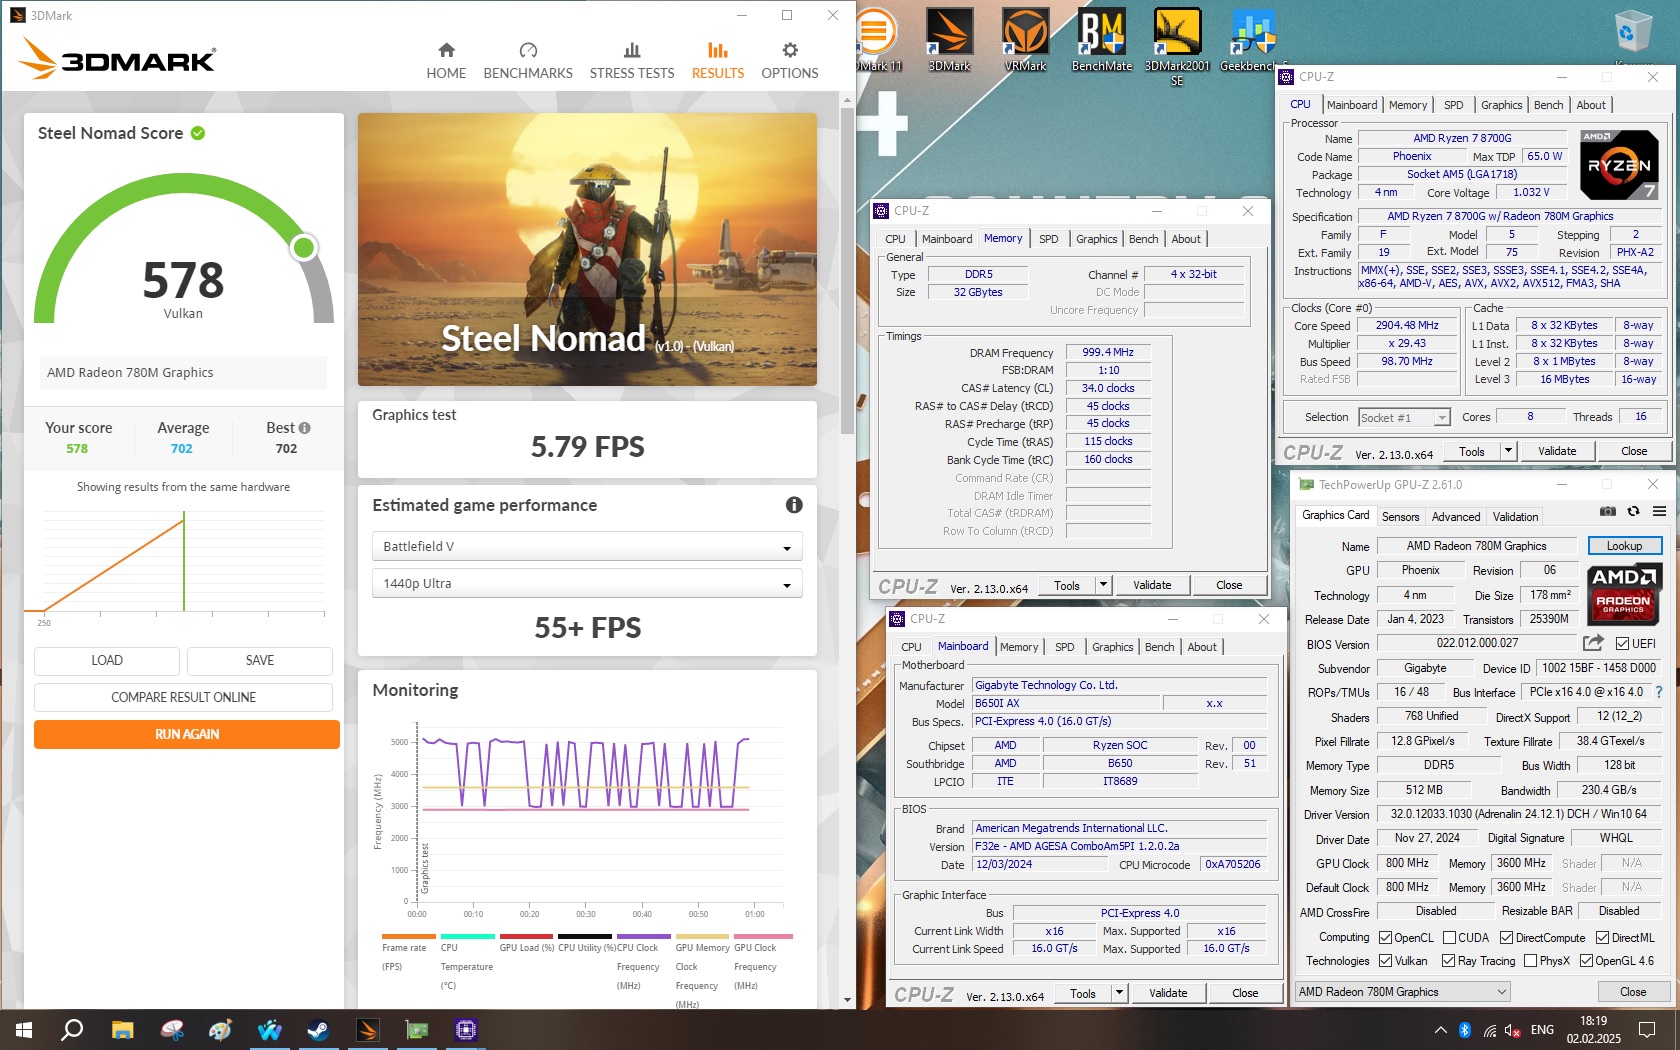1680x1050 pixels.
Task: Click the Estimated game performance info icon
Action: (794, 505)
